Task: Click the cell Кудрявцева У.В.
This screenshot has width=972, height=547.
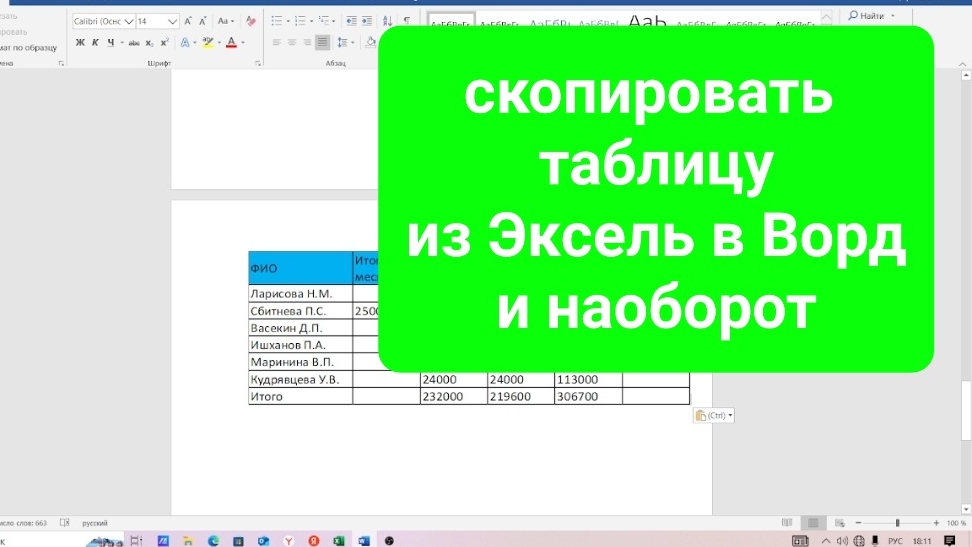Action: point(301,379)
